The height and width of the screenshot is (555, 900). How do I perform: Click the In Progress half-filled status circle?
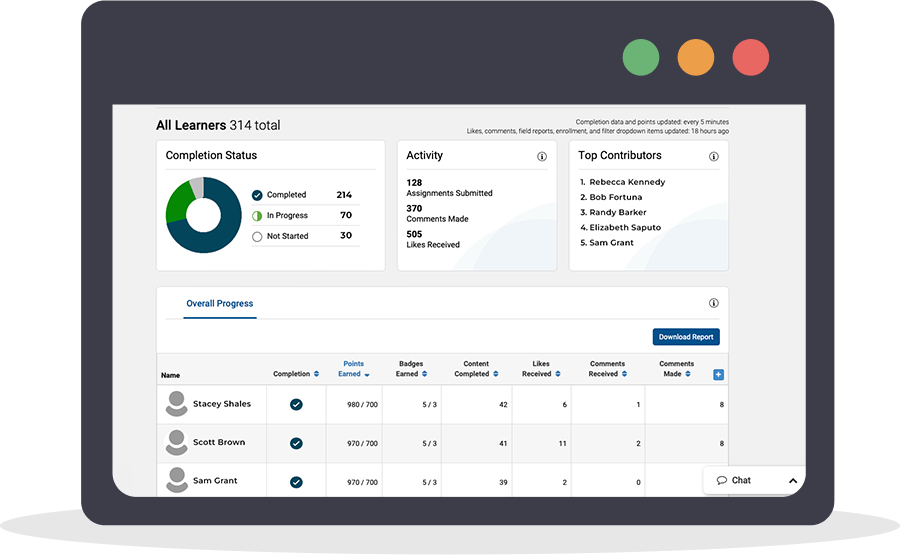pos(257,216)
